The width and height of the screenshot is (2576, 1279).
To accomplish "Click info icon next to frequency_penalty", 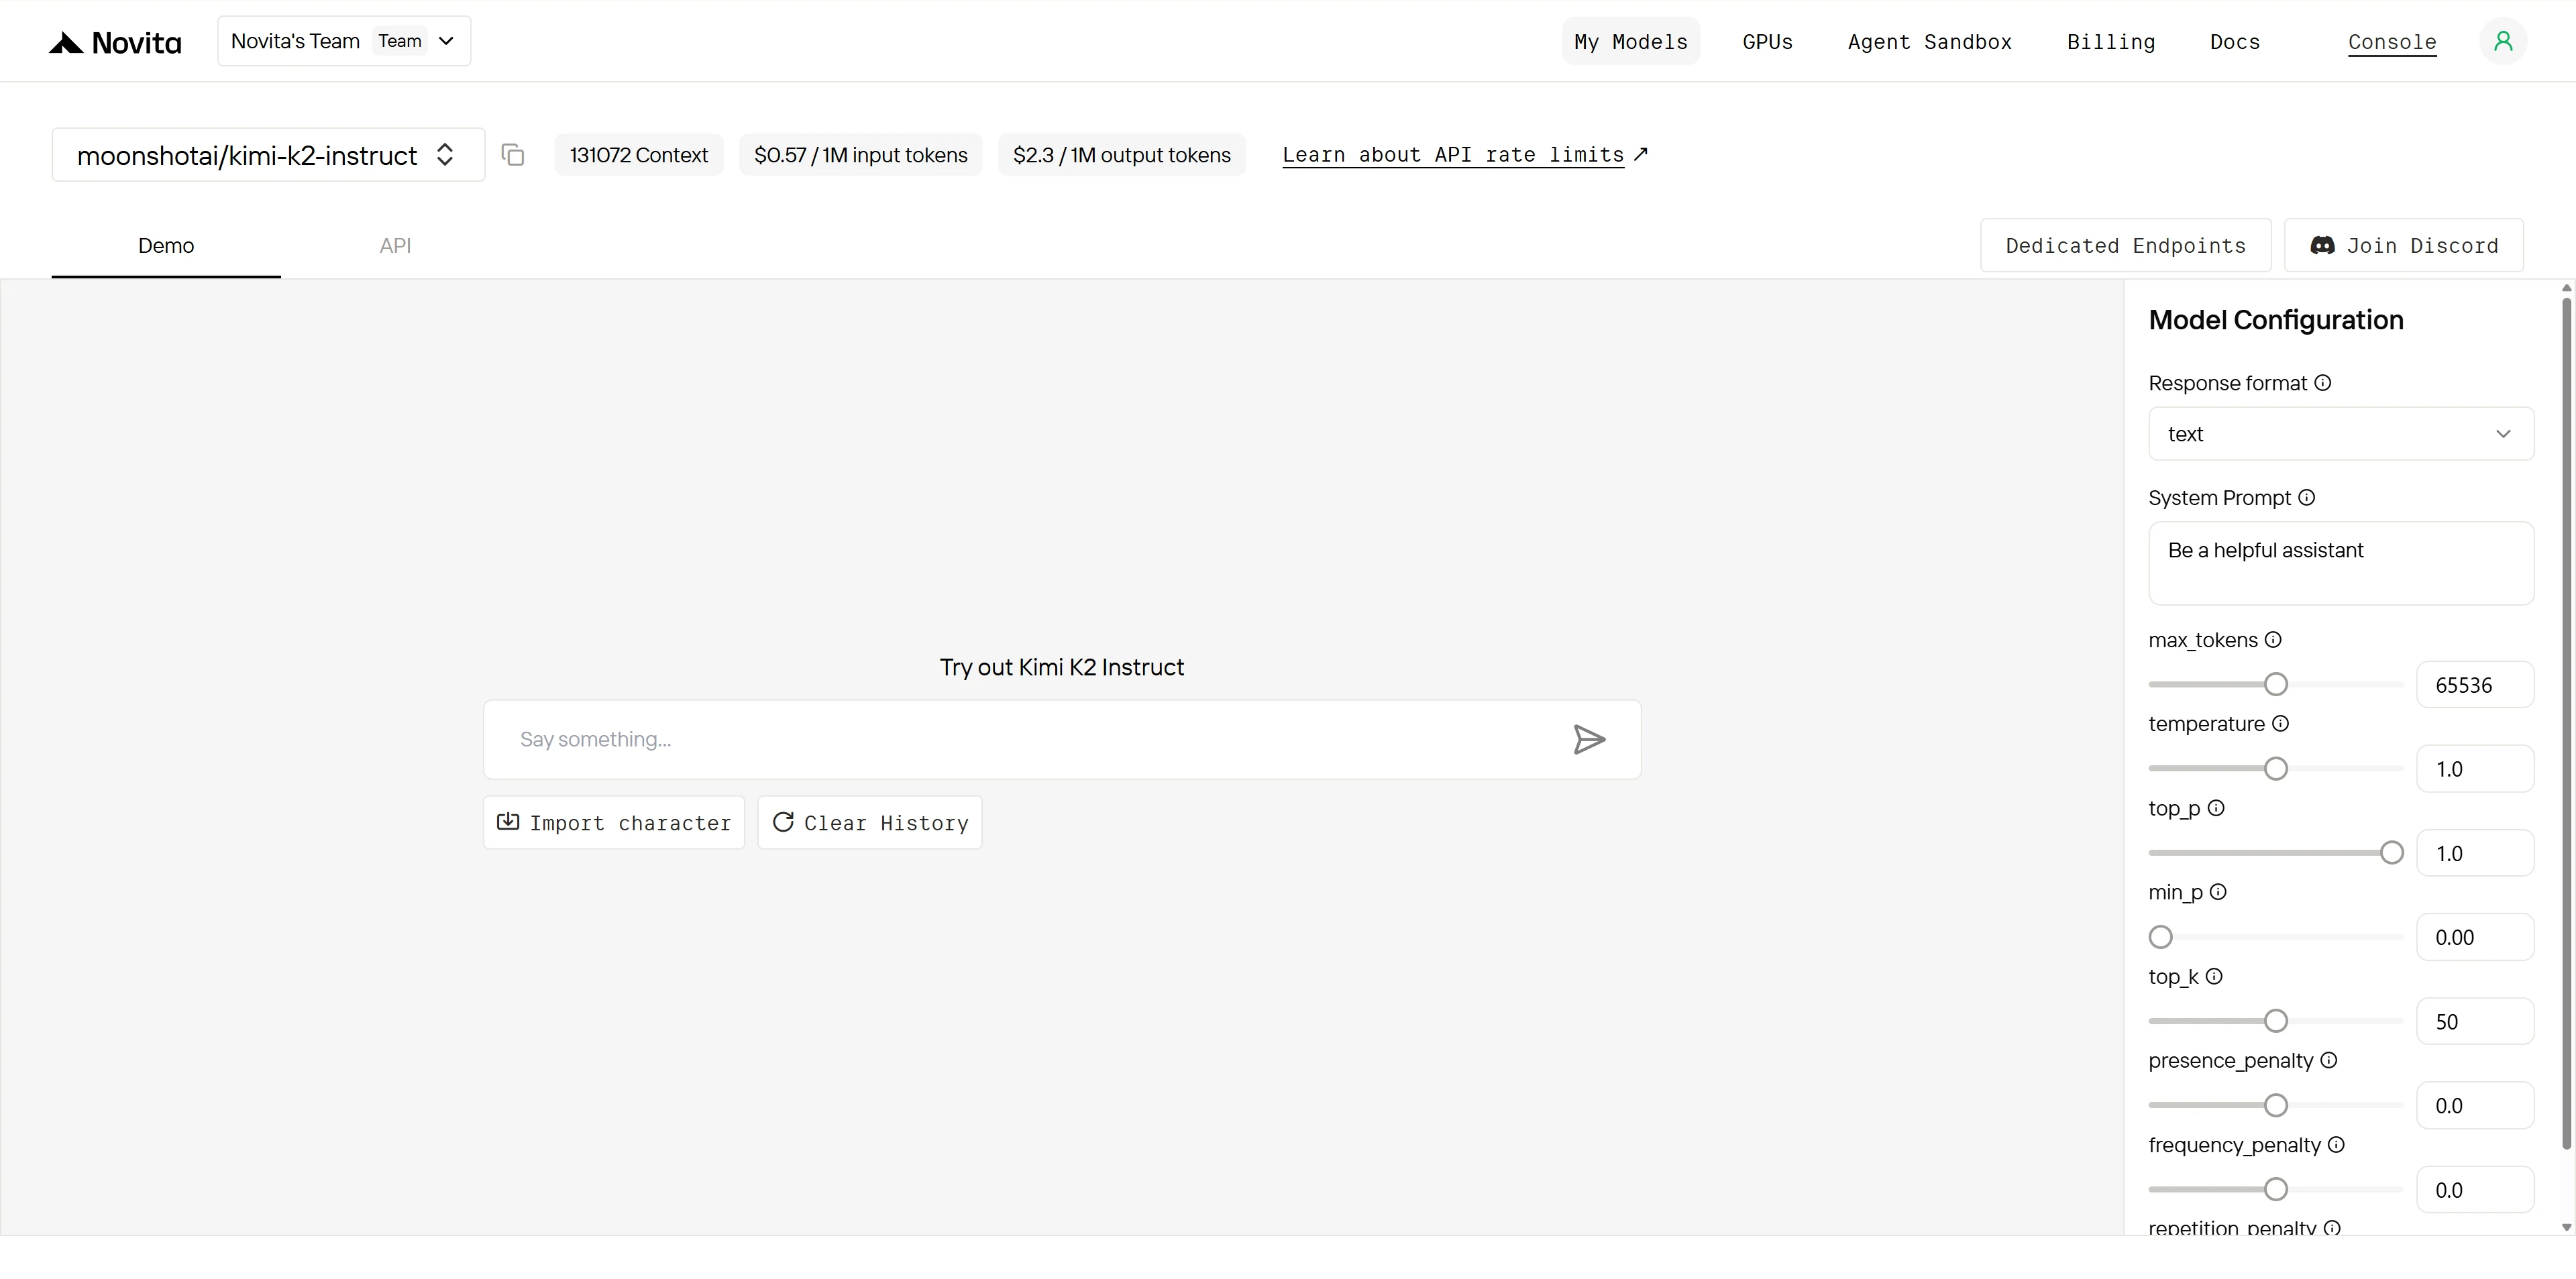I will click(x=2336, y=1145).
